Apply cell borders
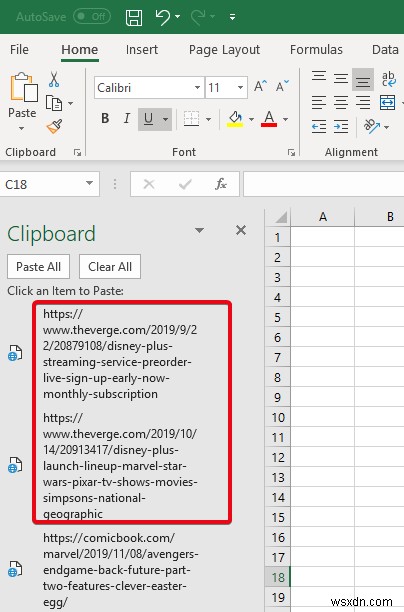 (191, 119)
